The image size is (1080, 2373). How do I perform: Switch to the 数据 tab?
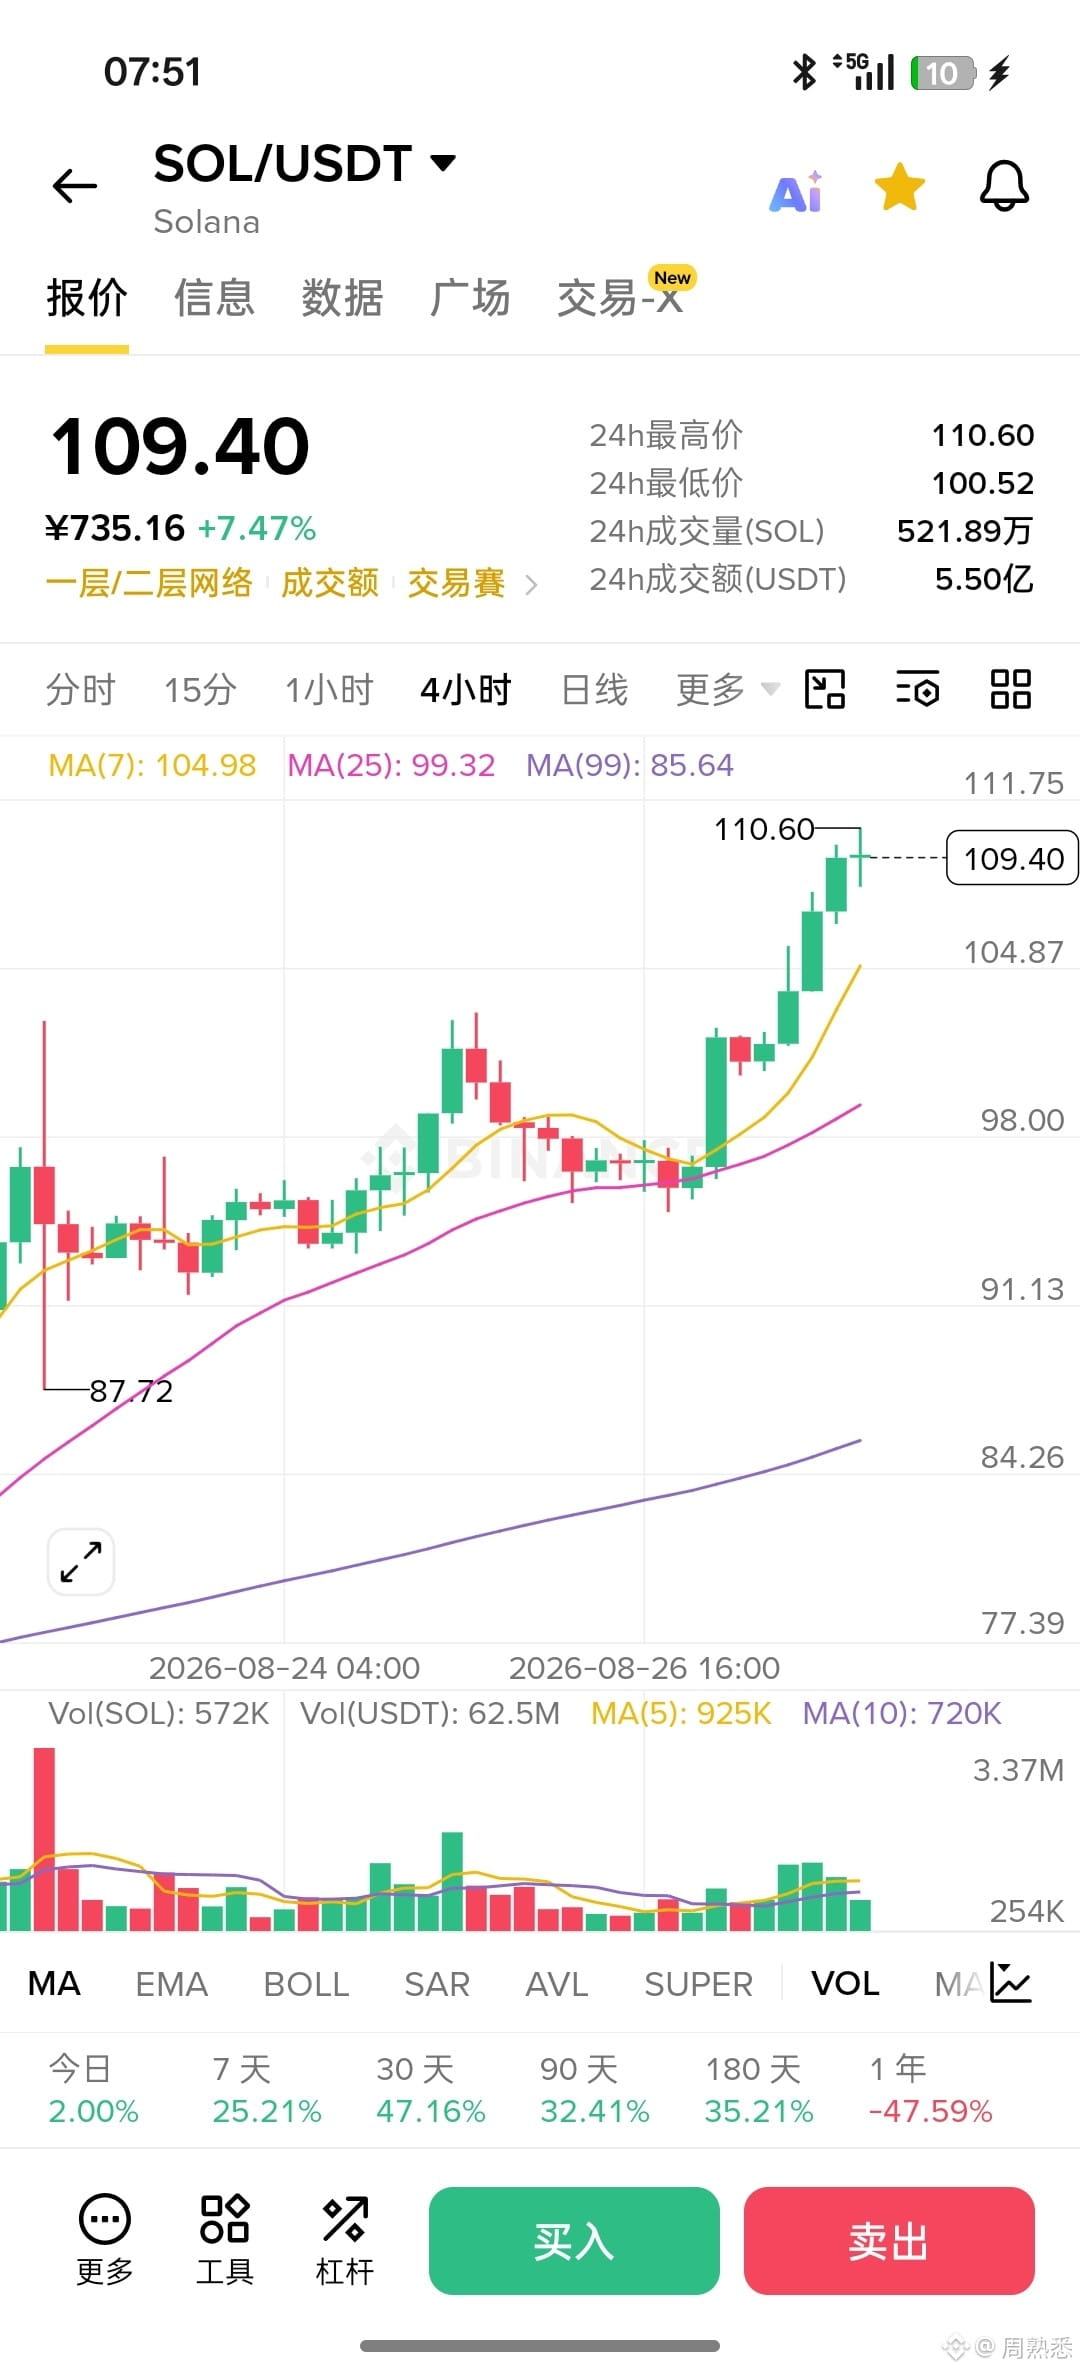pos(342,298)
